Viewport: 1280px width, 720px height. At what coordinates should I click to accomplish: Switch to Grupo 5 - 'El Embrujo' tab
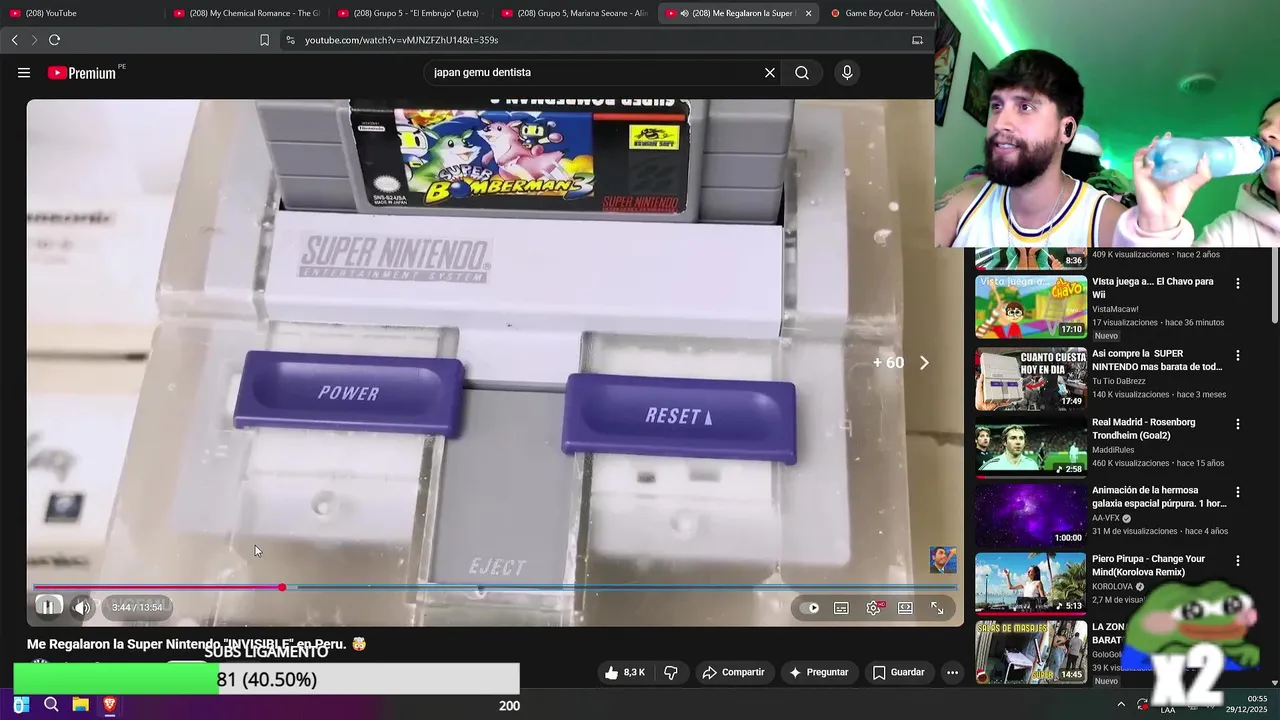(x=410, y=13)
